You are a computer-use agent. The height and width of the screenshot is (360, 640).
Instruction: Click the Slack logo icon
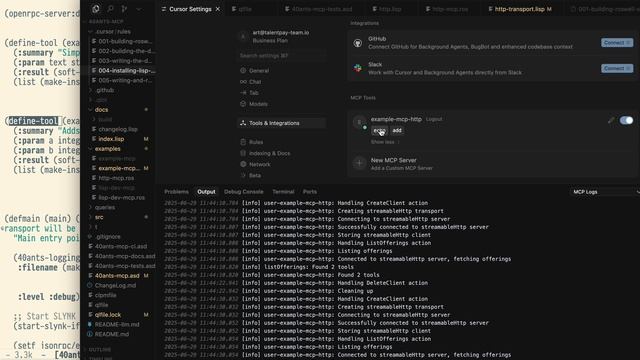point(358,68)
